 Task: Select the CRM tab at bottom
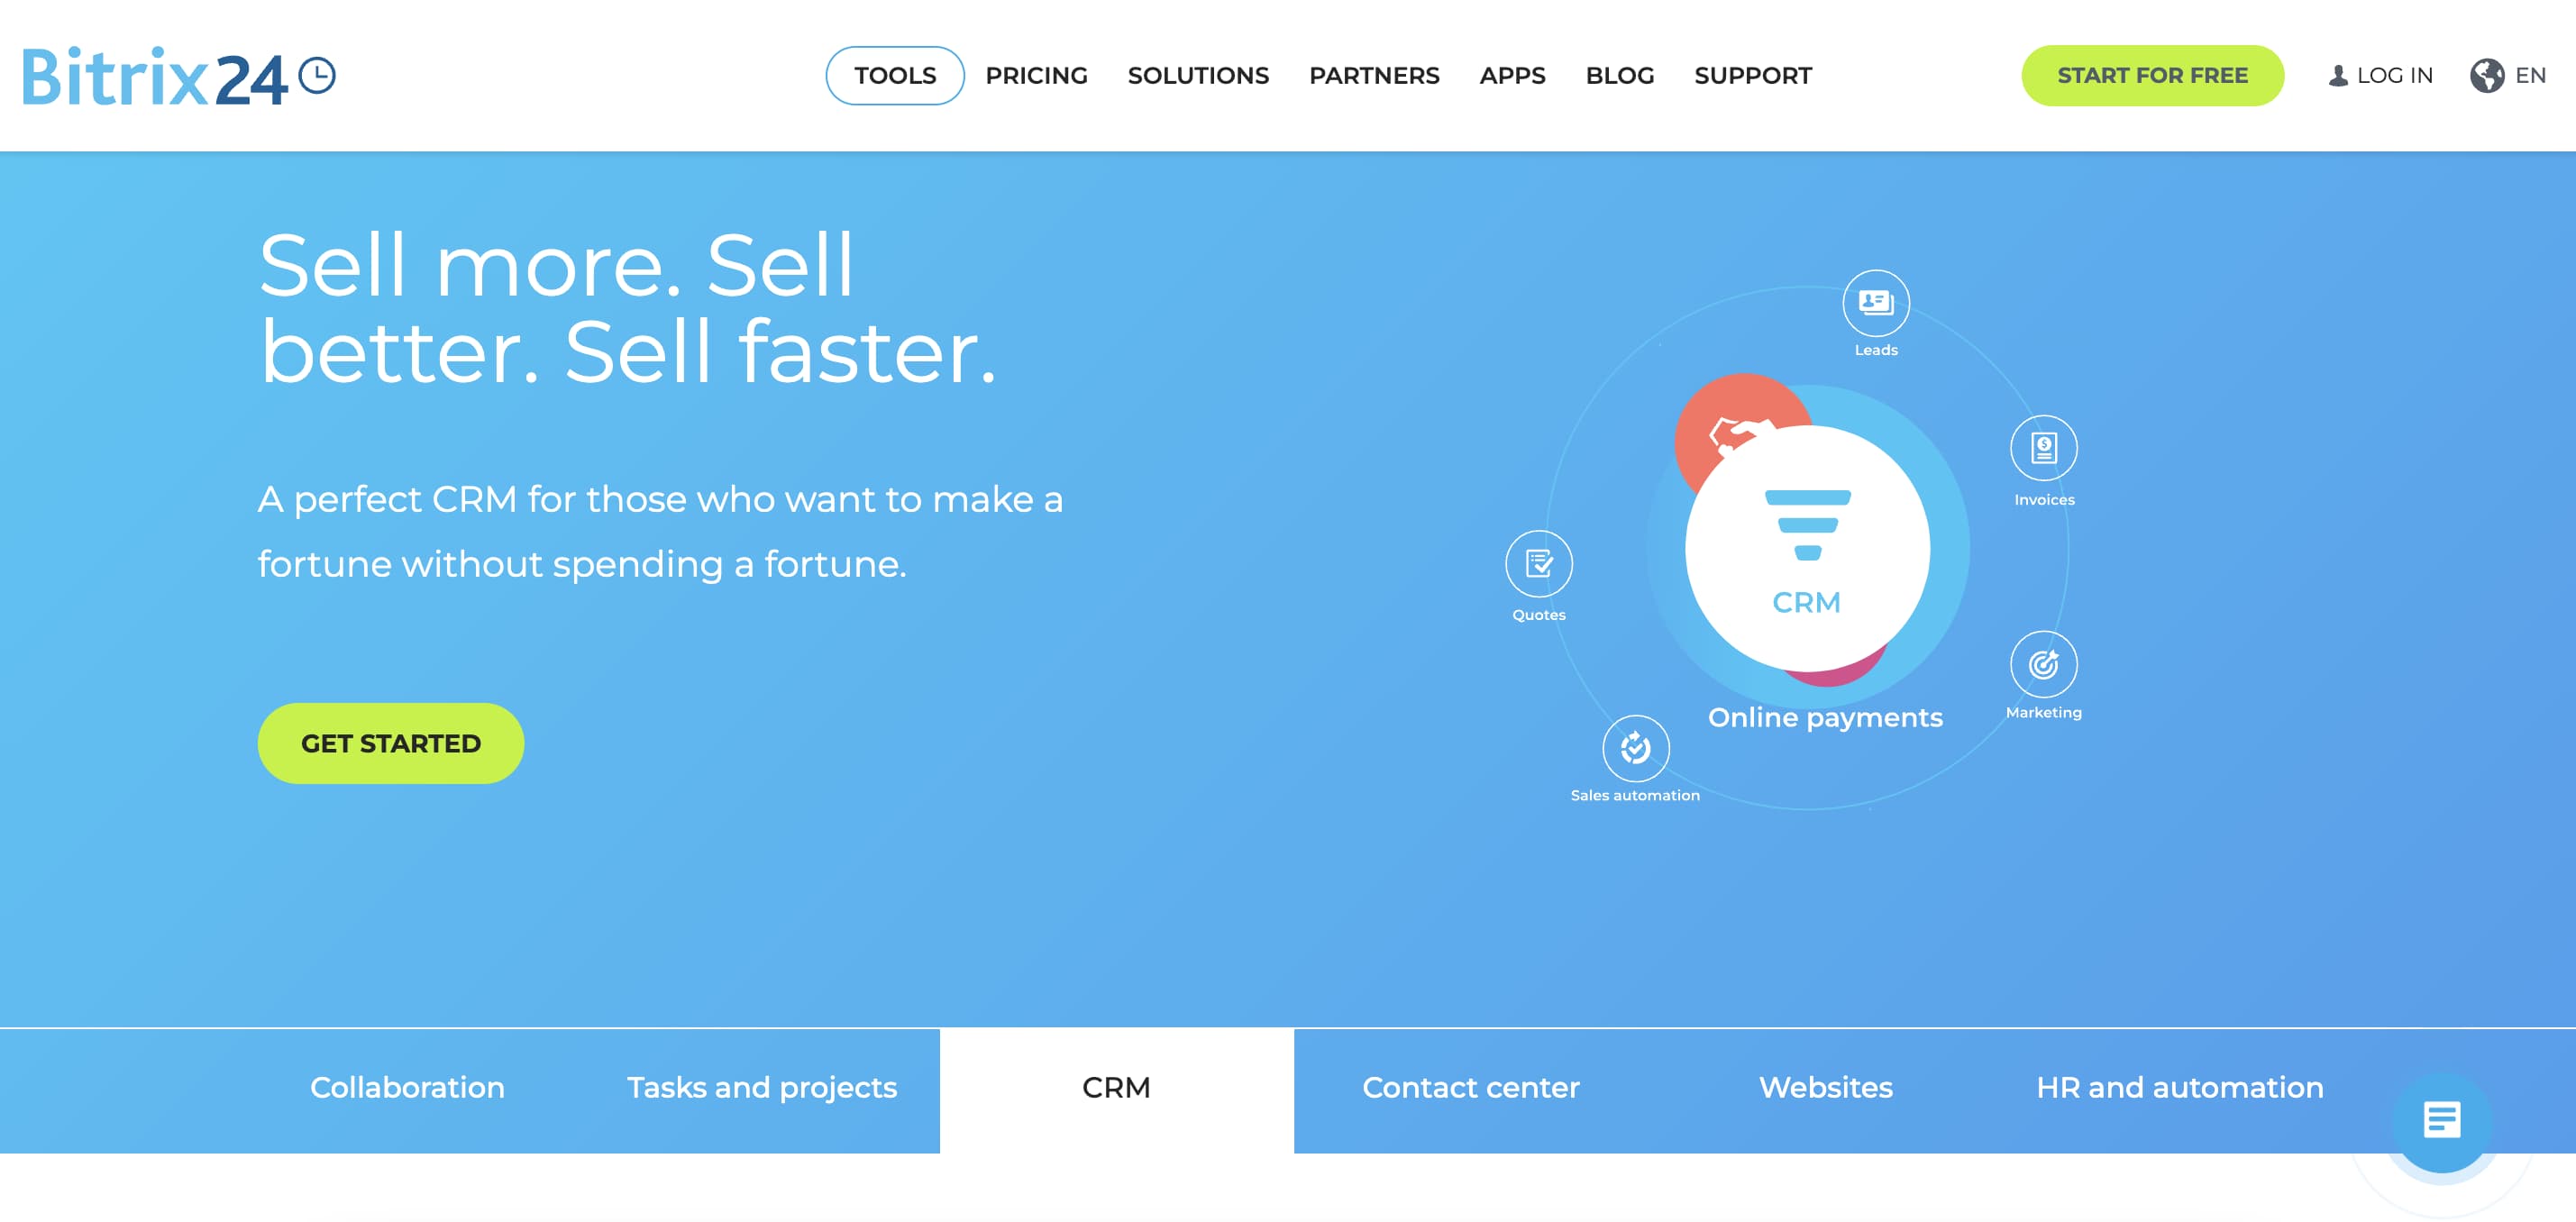pos(1116,1086)
